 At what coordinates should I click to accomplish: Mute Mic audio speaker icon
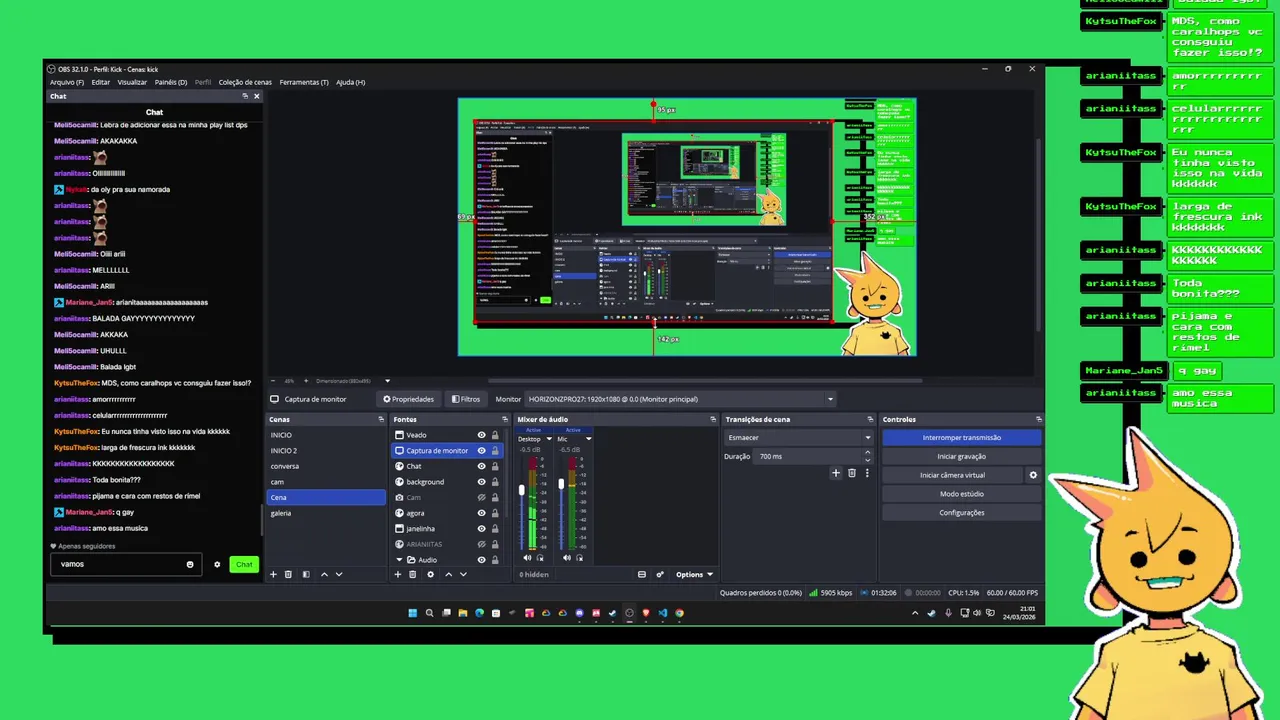point(566,557)
